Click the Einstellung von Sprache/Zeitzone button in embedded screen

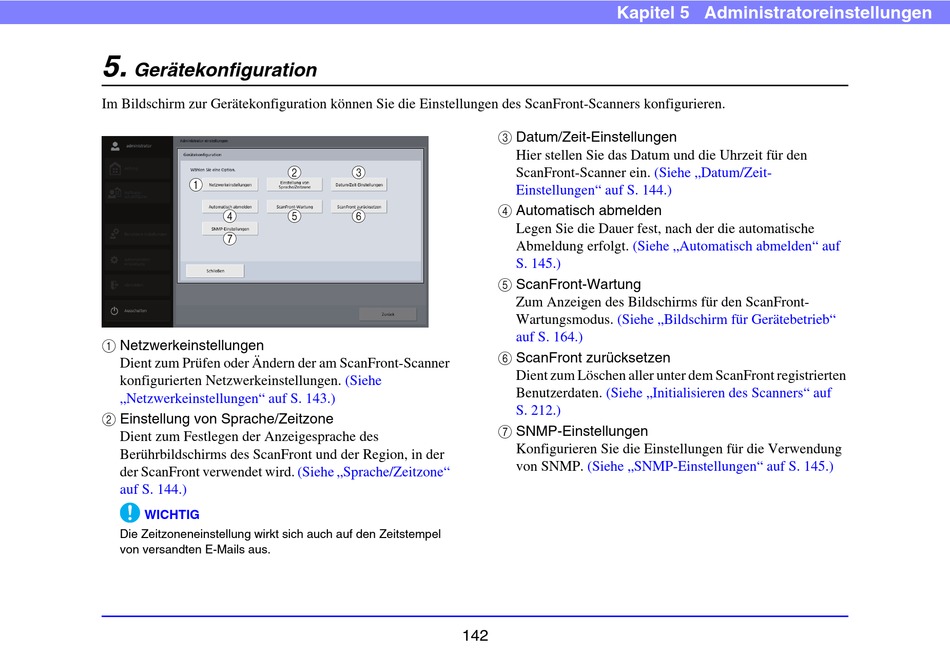(294, 184)
